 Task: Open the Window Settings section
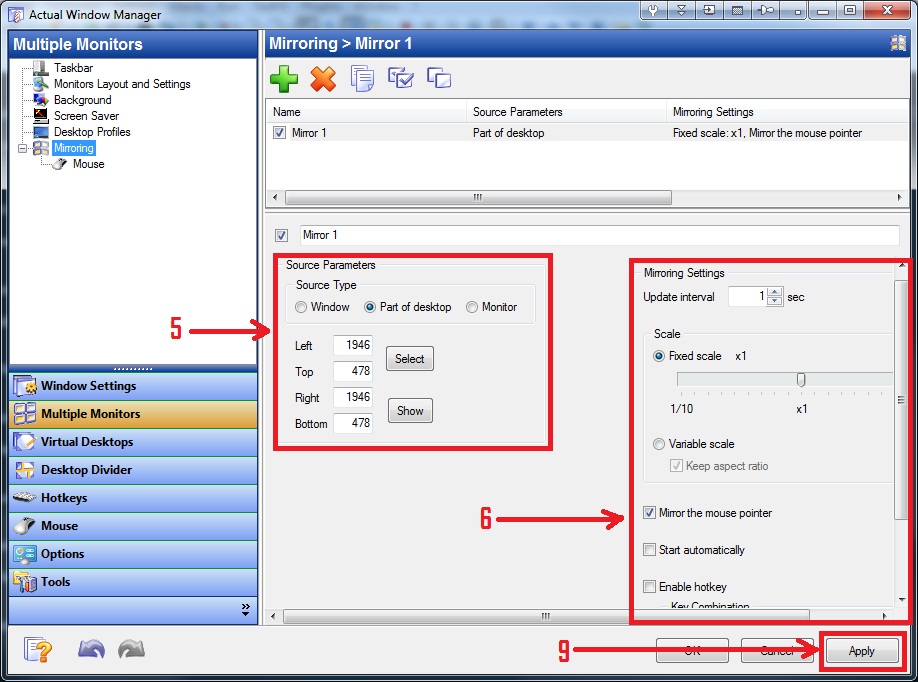pyautogui.click(x=133, y=386)
